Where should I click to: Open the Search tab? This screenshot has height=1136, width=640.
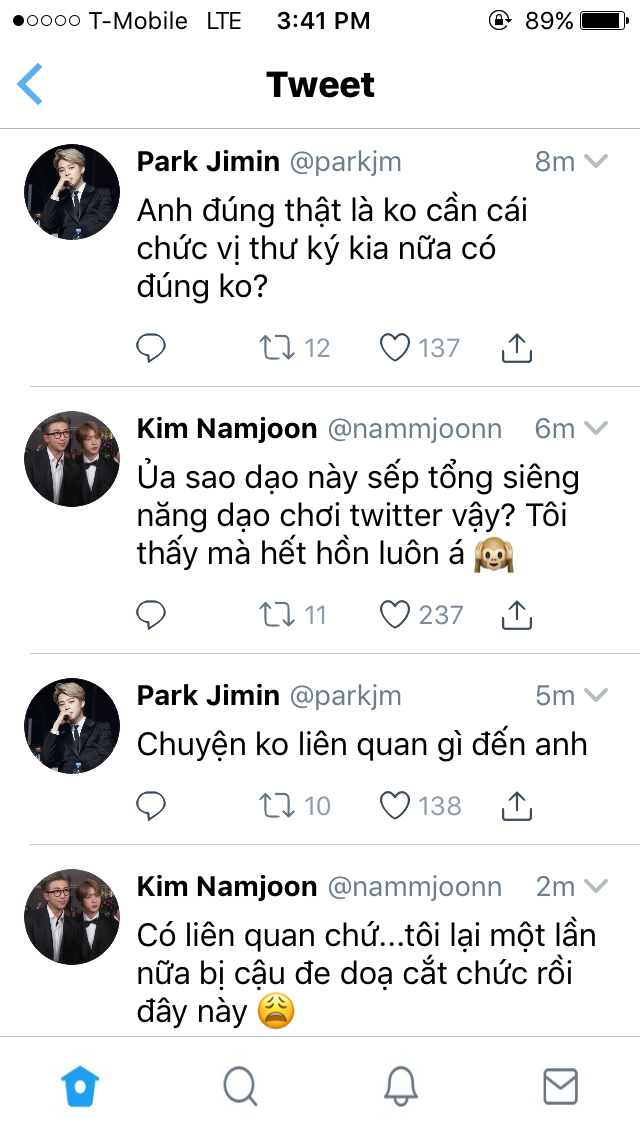[240, 1085]
